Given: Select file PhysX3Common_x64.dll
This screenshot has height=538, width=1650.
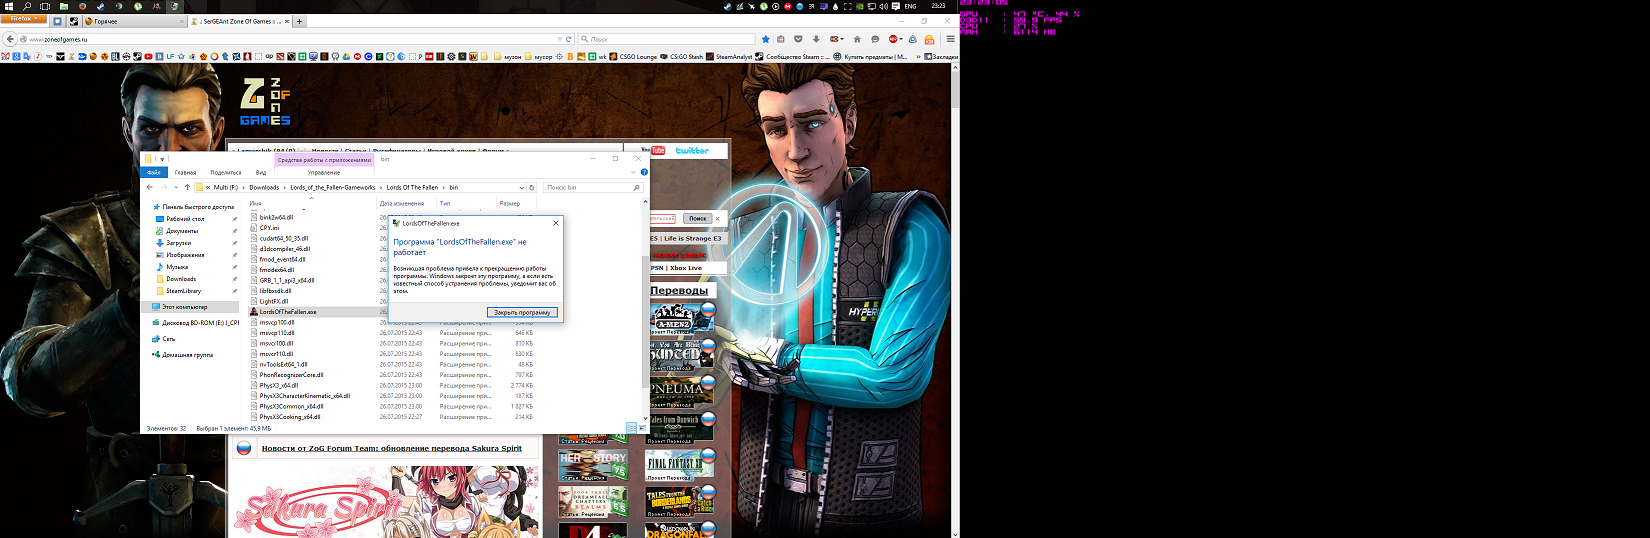Looking at the screenshot, I should point(291,406).
